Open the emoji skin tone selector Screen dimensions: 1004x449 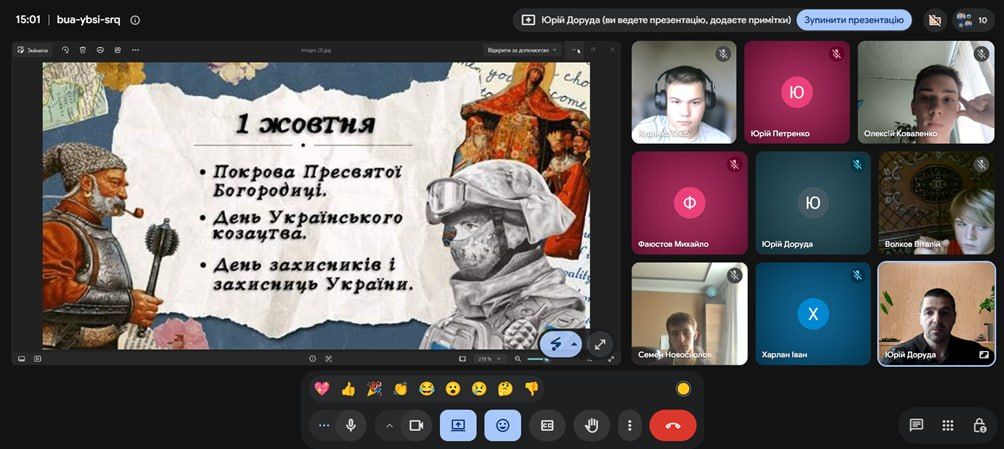tap(683, 388)
